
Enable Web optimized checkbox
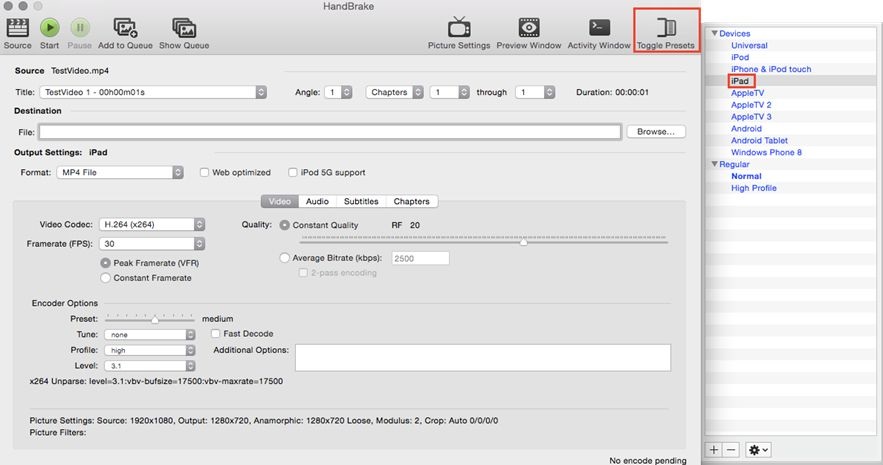coord(204,172)
